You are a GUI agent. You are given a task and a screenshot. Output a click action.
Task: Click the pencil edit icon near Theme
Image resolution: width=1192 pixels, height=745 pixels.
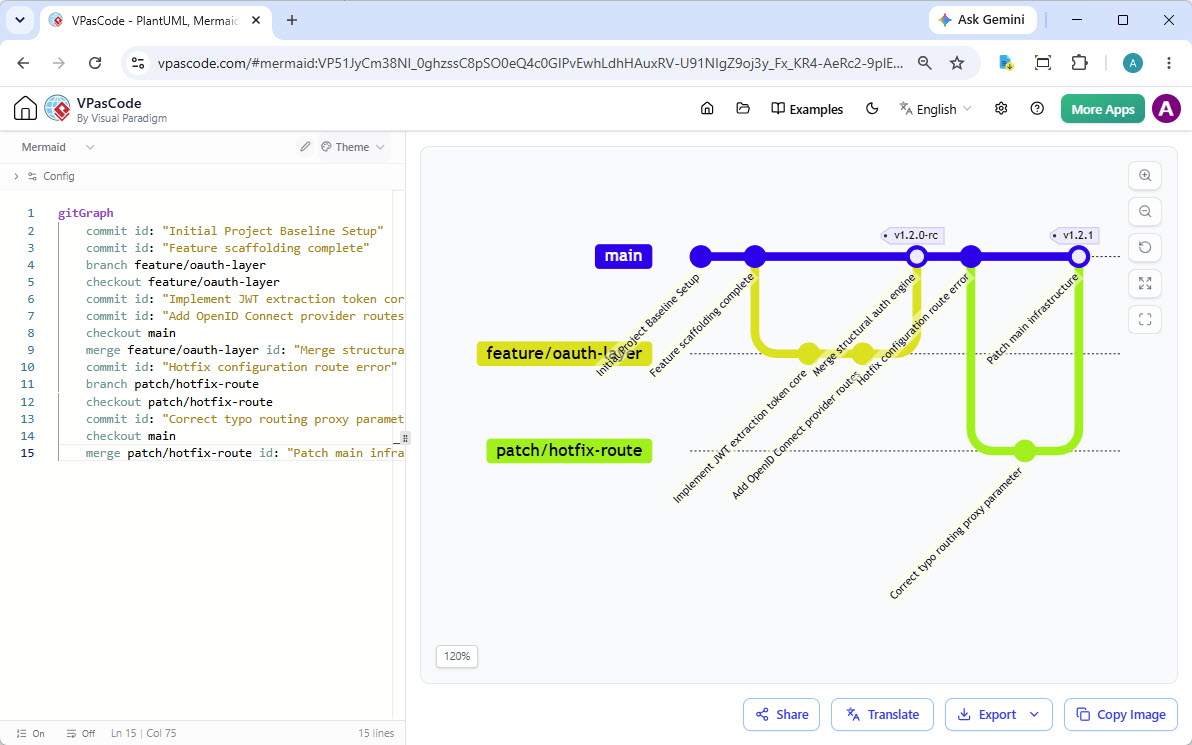(305, 147)
